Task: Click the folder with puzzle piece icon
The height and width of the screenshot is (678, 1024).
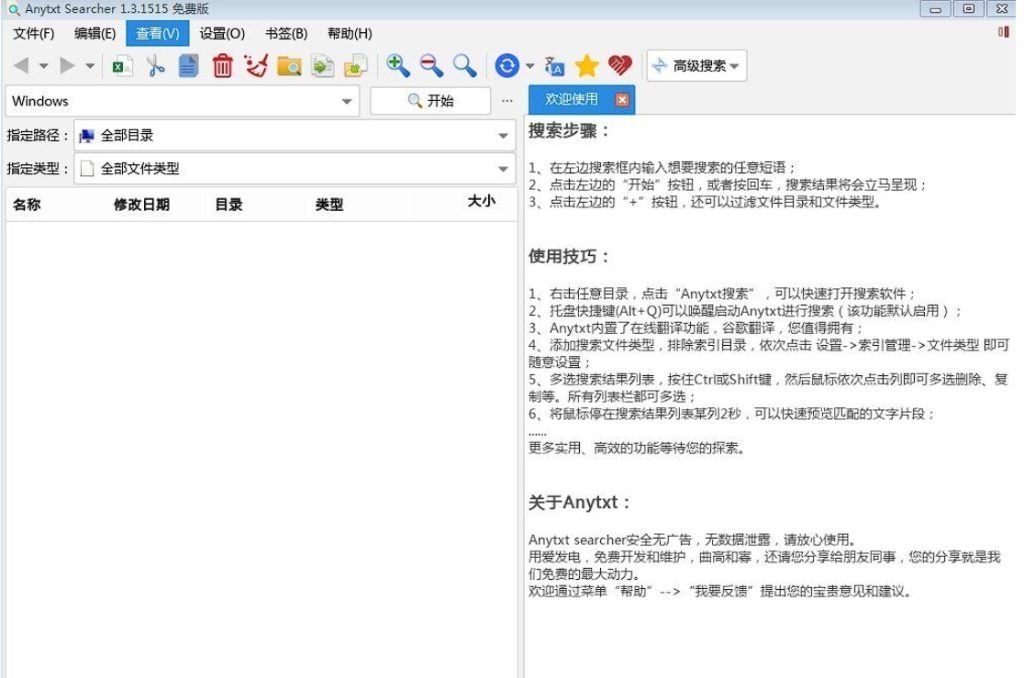Action: coord(356,66)
